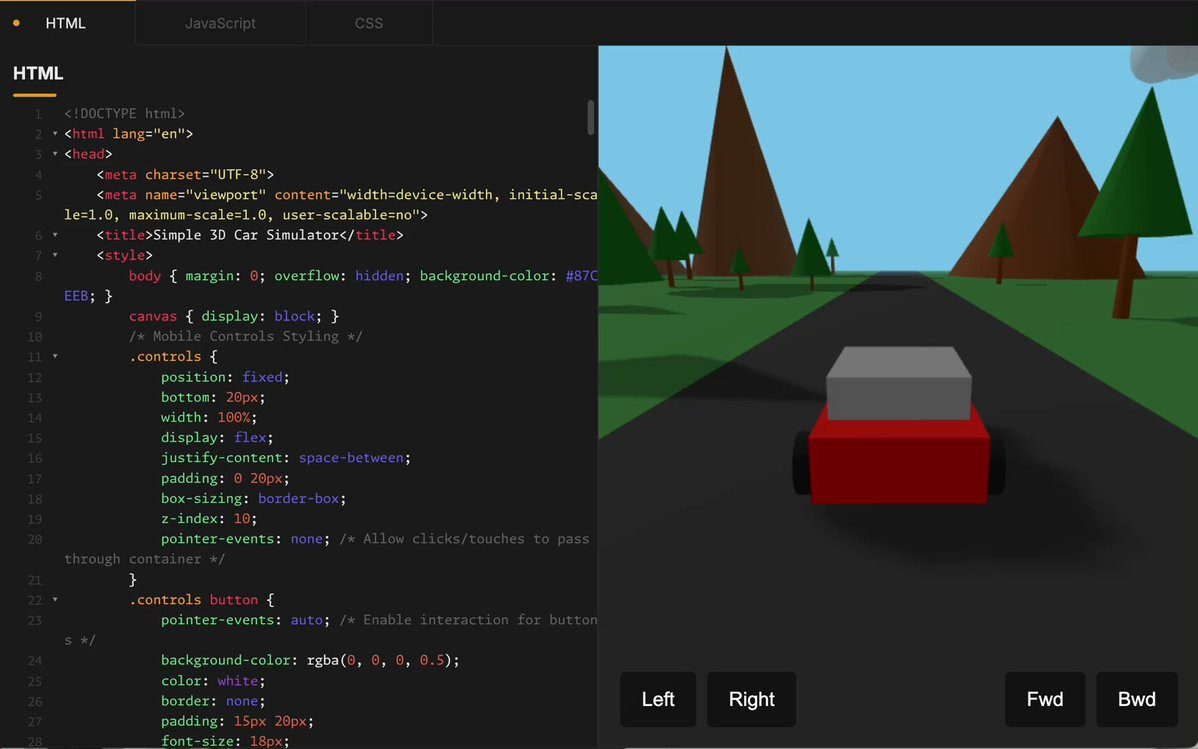
Task: Click the 'position: fixed;' line
Action: [x=225, y=377]
